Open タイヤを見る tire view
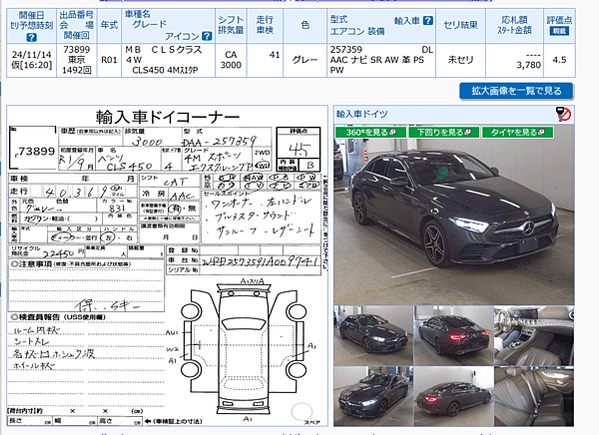Viewport: 599px width, 435px height. pyautogui.click(x=517, y=133)
